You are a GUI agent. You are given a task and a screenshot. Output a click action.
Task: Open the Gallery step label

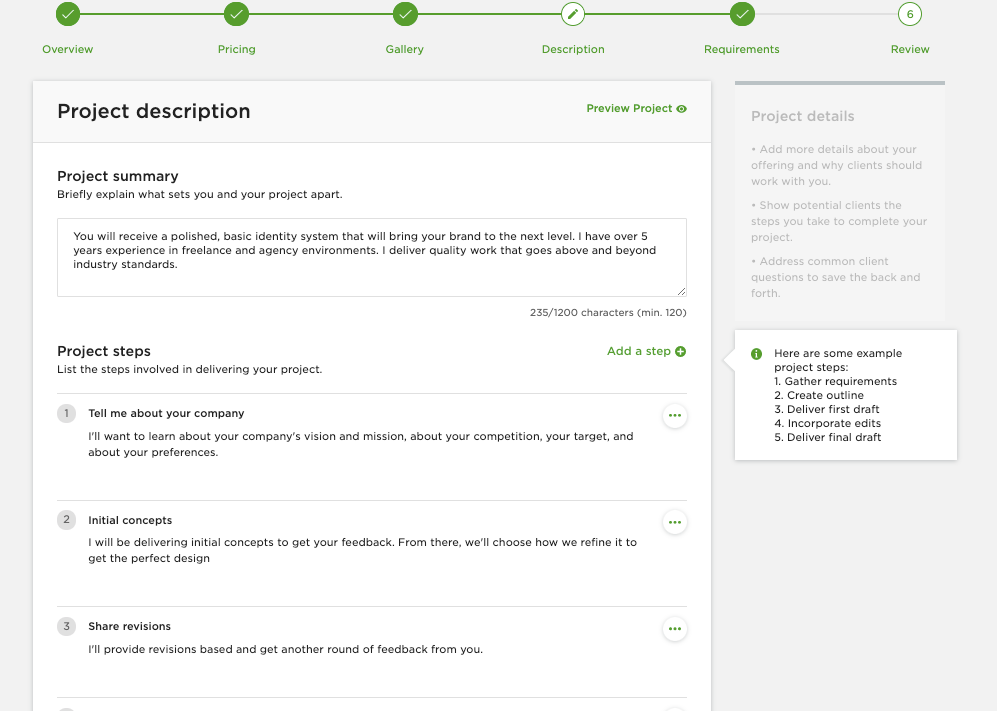tap(405, 49)
